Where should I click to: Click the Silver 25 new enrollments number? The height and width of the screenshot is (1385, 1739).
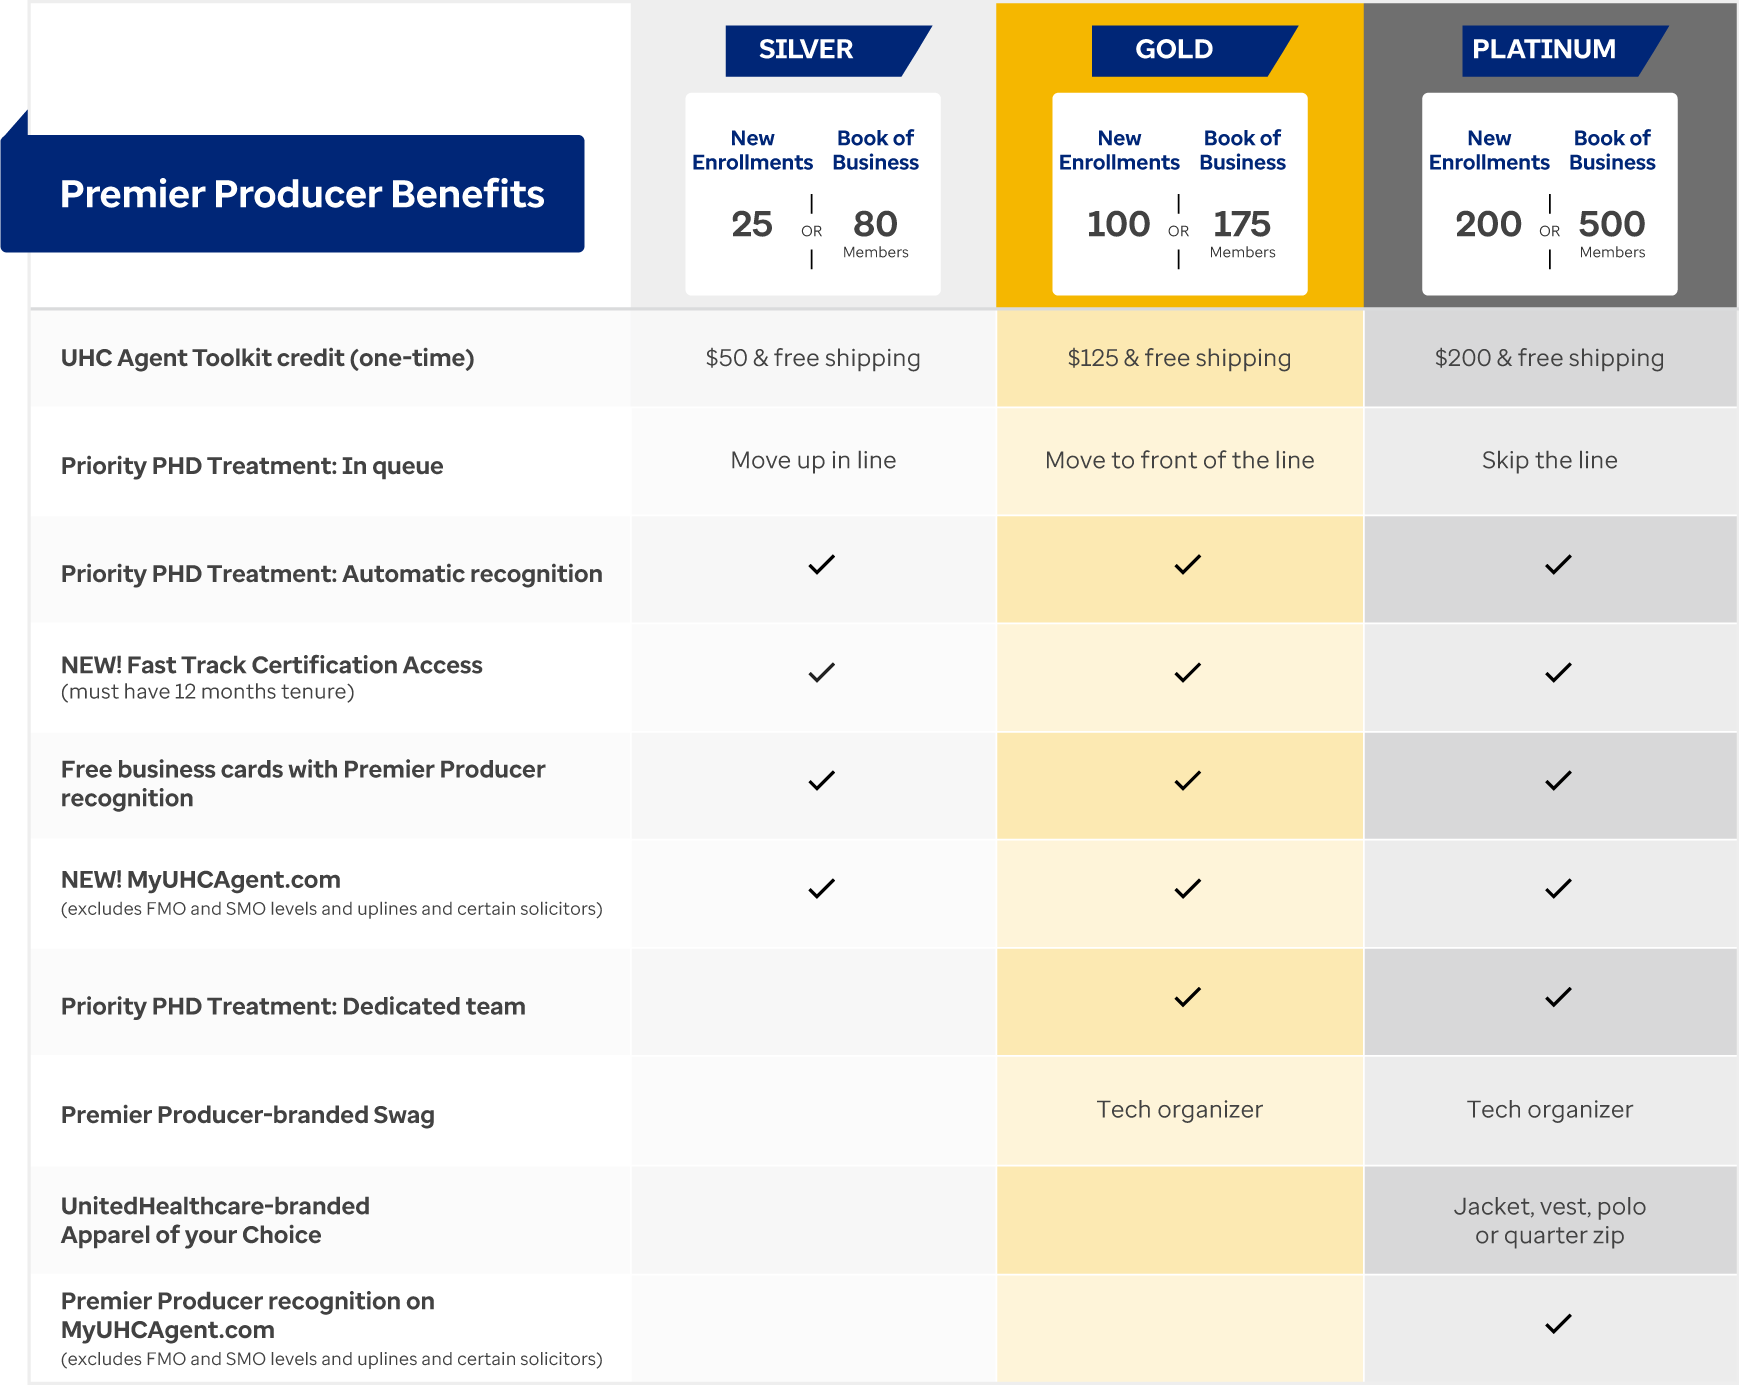pyautogui.click(x=752, y=224)
